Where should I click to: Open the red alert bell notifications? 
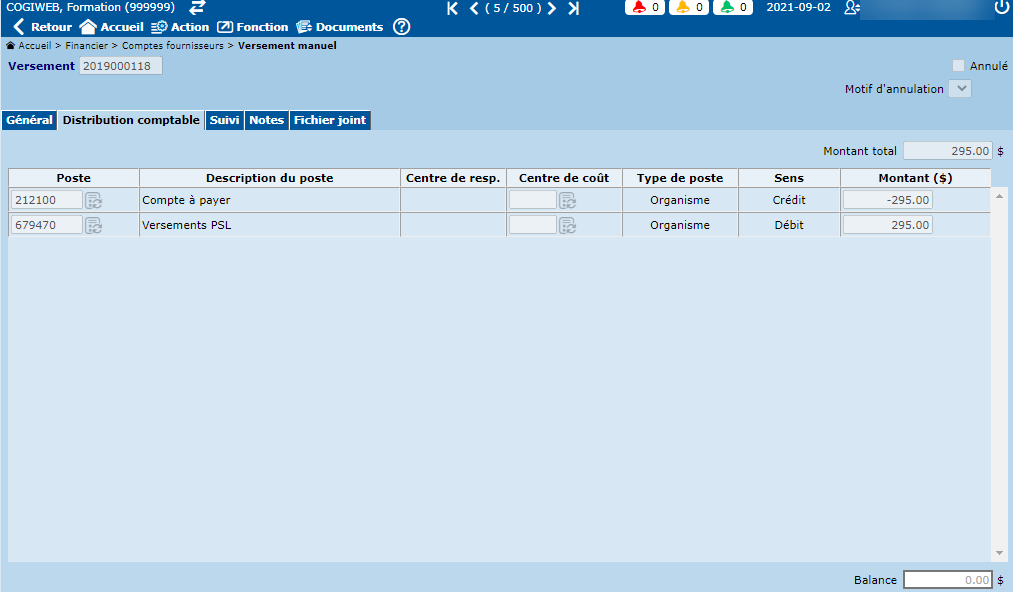[646, 7]
